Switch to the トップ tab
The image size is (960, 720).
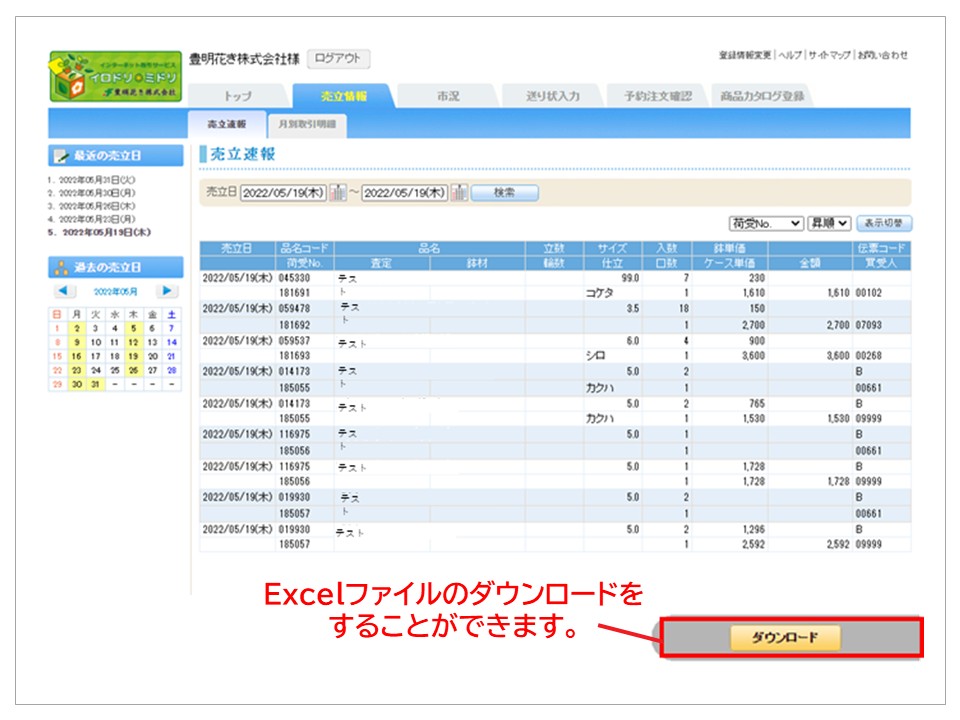point(237,97)
